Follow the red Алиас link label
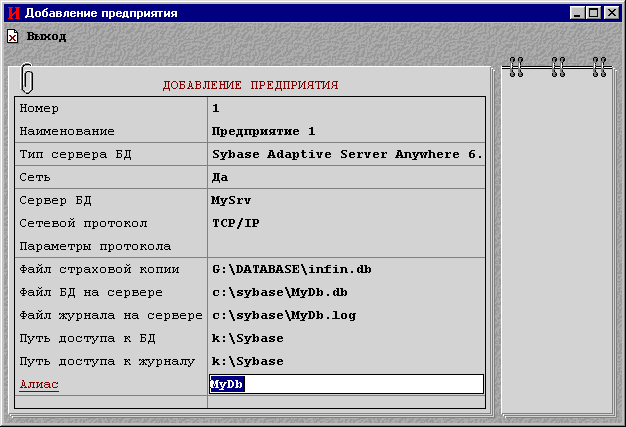Image resolution: width=626 pixels, height=427 pixels. [x=39, y=384]
